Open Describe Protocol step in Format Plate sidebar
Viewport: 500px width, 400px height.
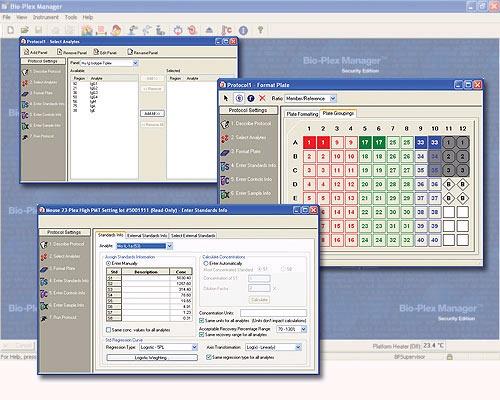(x=250, y=124)
